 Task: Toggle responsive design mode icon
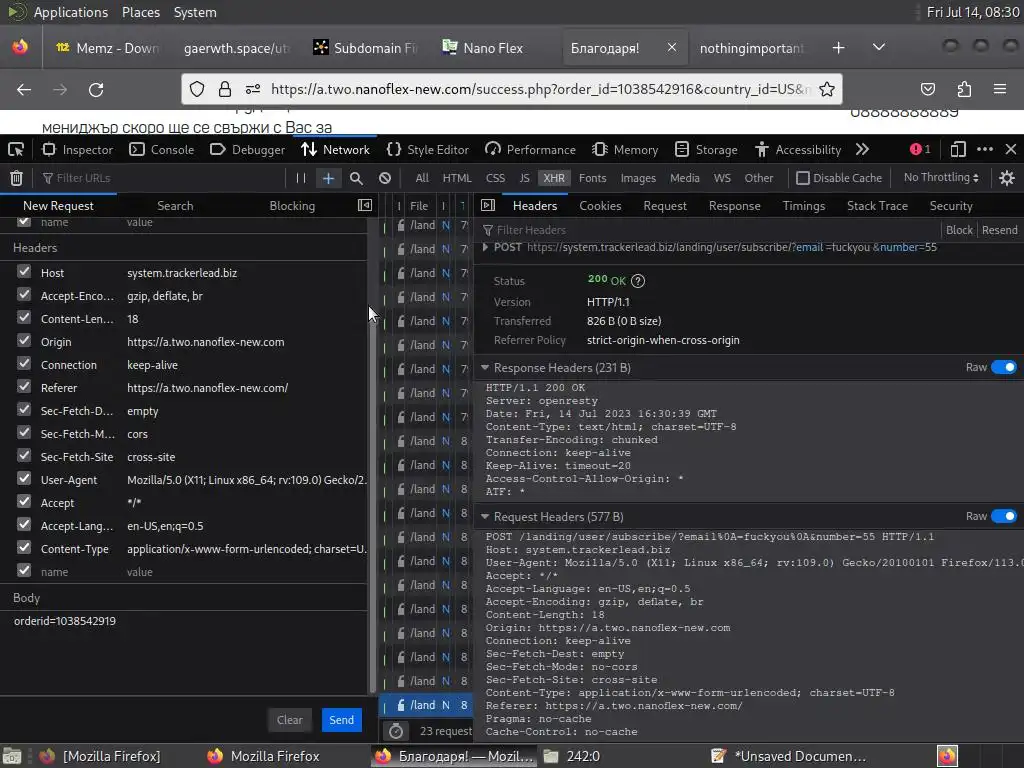[957, 150]
